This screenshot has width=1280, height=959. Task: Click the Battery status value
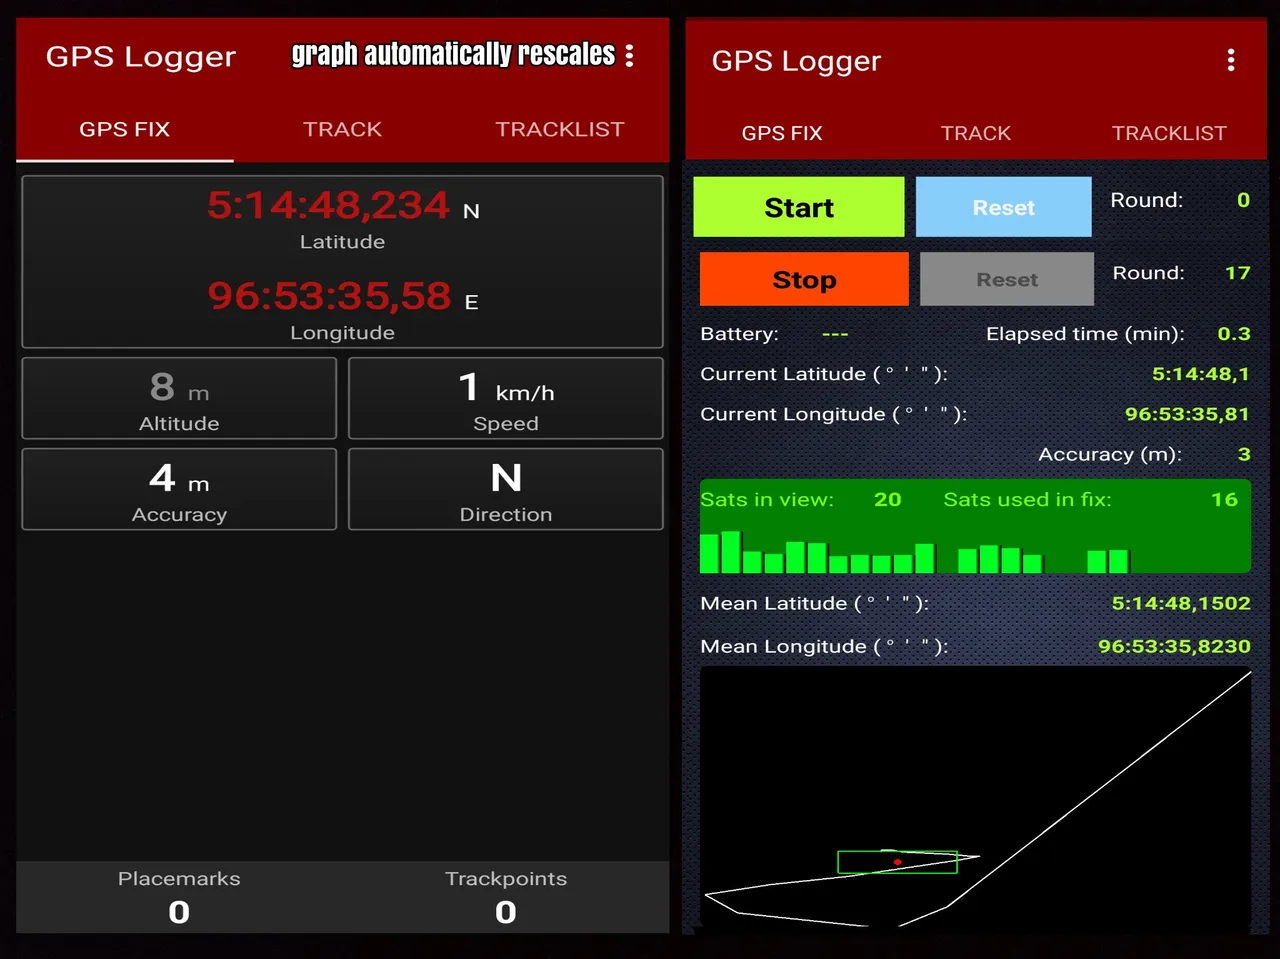[835, 335]
